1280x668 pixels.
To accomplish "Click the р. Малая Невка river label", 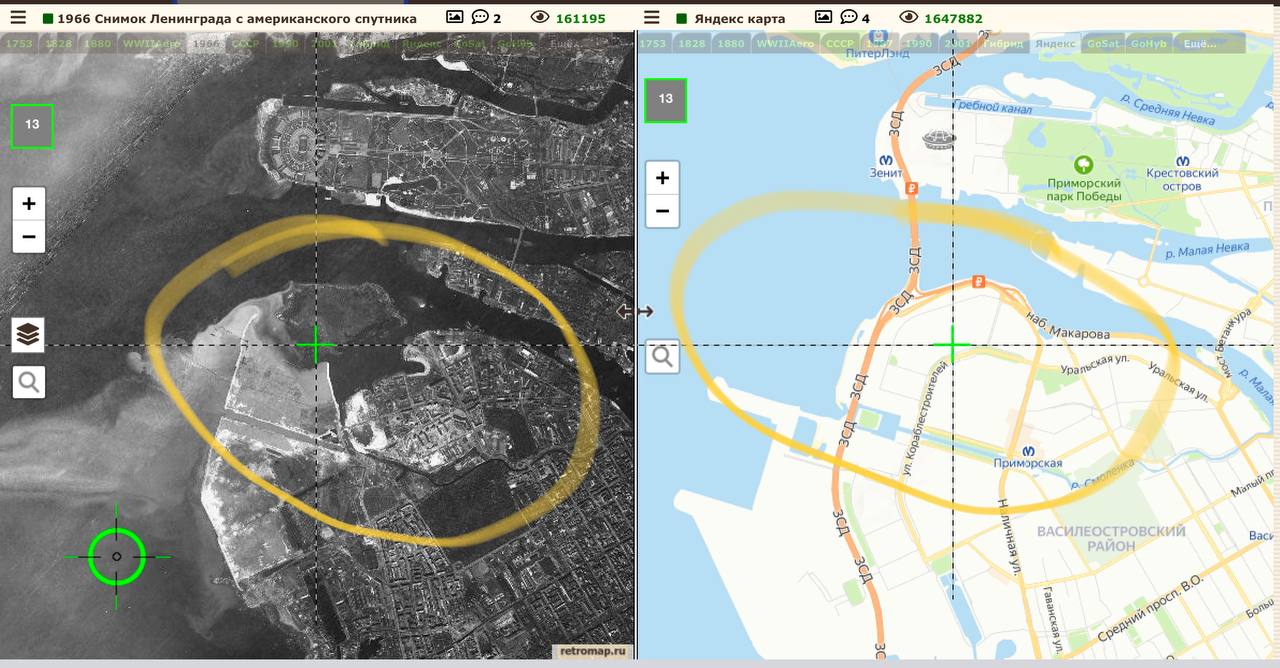I will point(1206,250).
